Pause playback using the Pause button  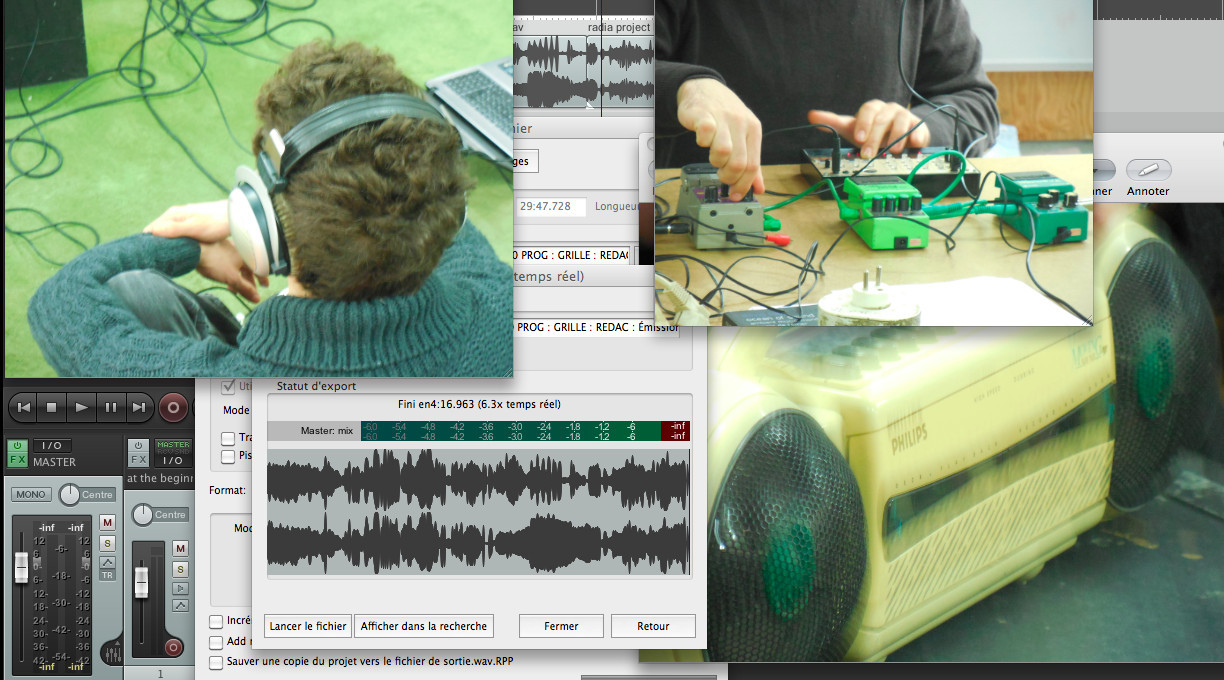(111, 408)
